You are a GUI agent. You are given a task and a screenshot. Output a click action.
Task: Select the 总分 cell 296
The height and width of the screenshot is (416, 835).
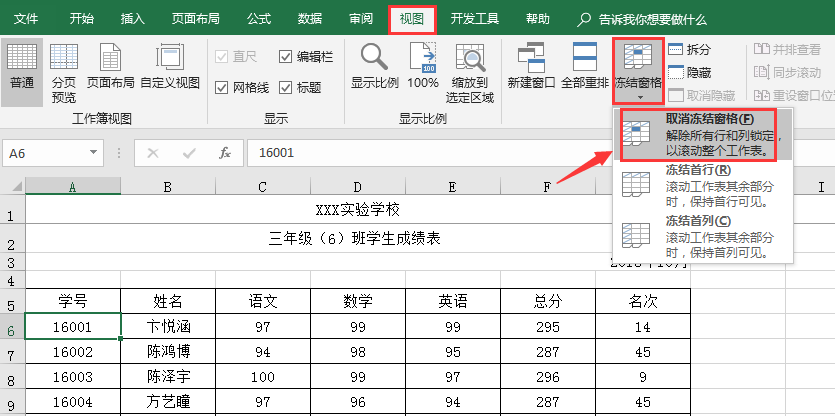point(548,377)
